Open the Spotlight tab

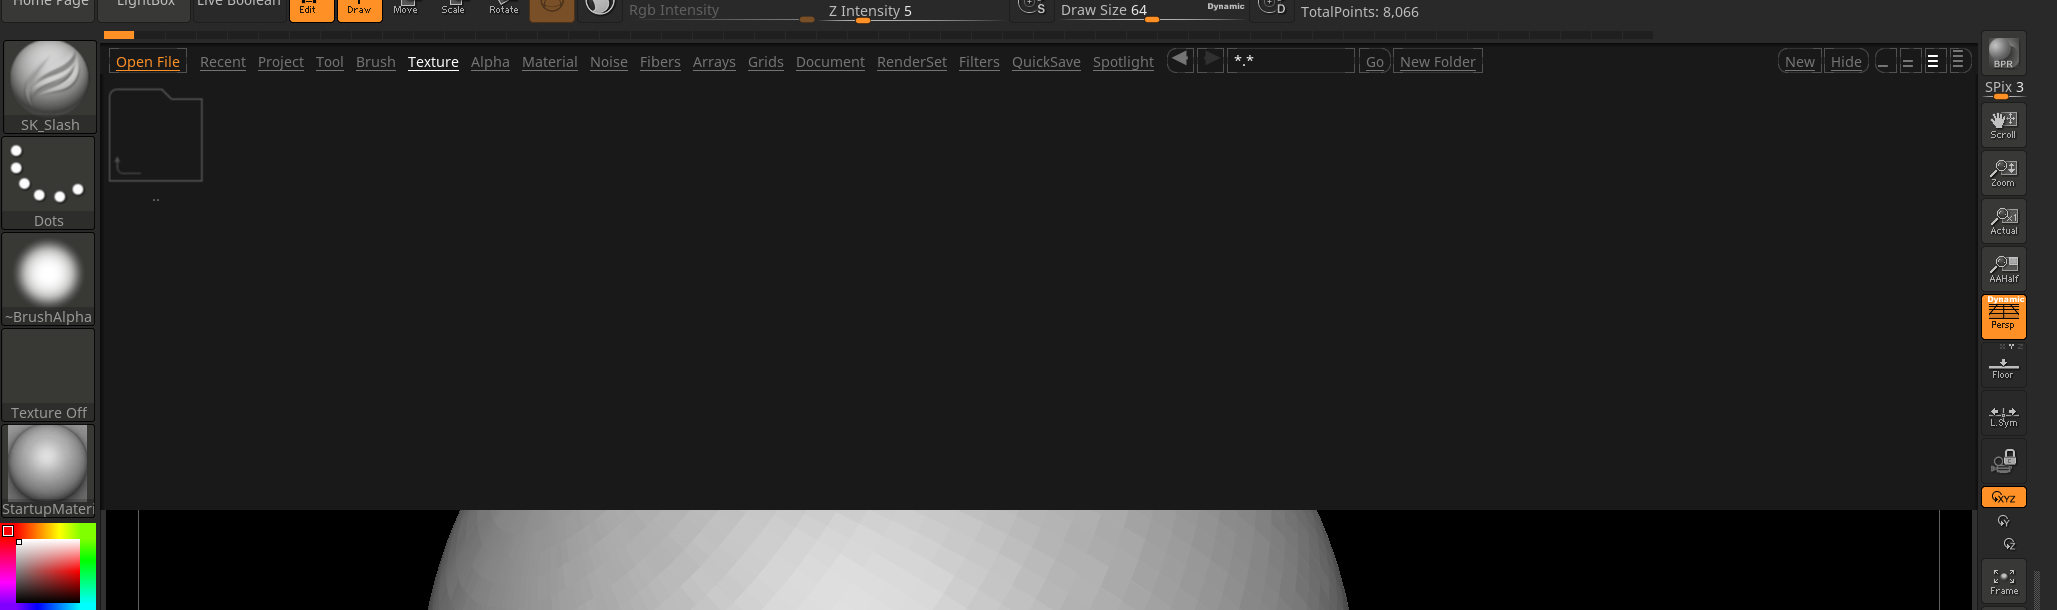tap(1123, 62)
